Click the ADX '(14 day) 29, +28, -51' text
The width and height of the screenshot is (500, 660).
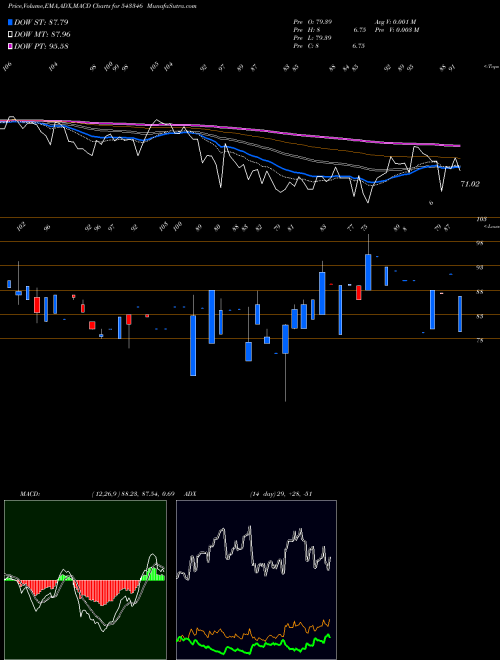281,493
